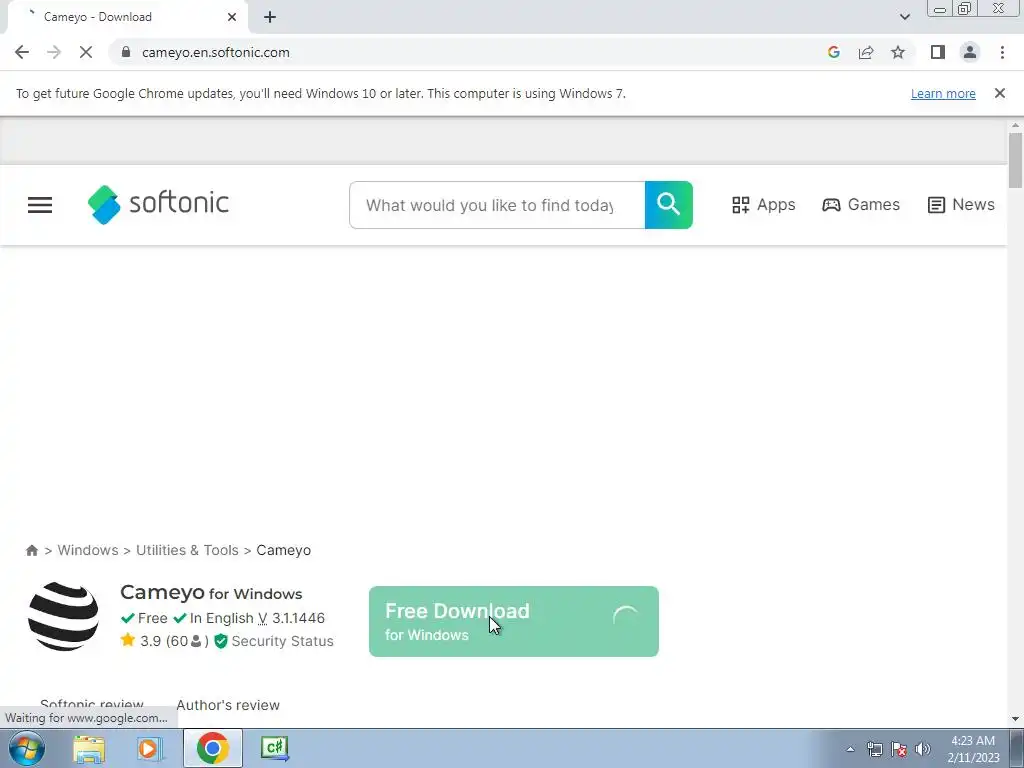
Task: Launch Windows Media Player from taskbar
Action: coord(149,748)
